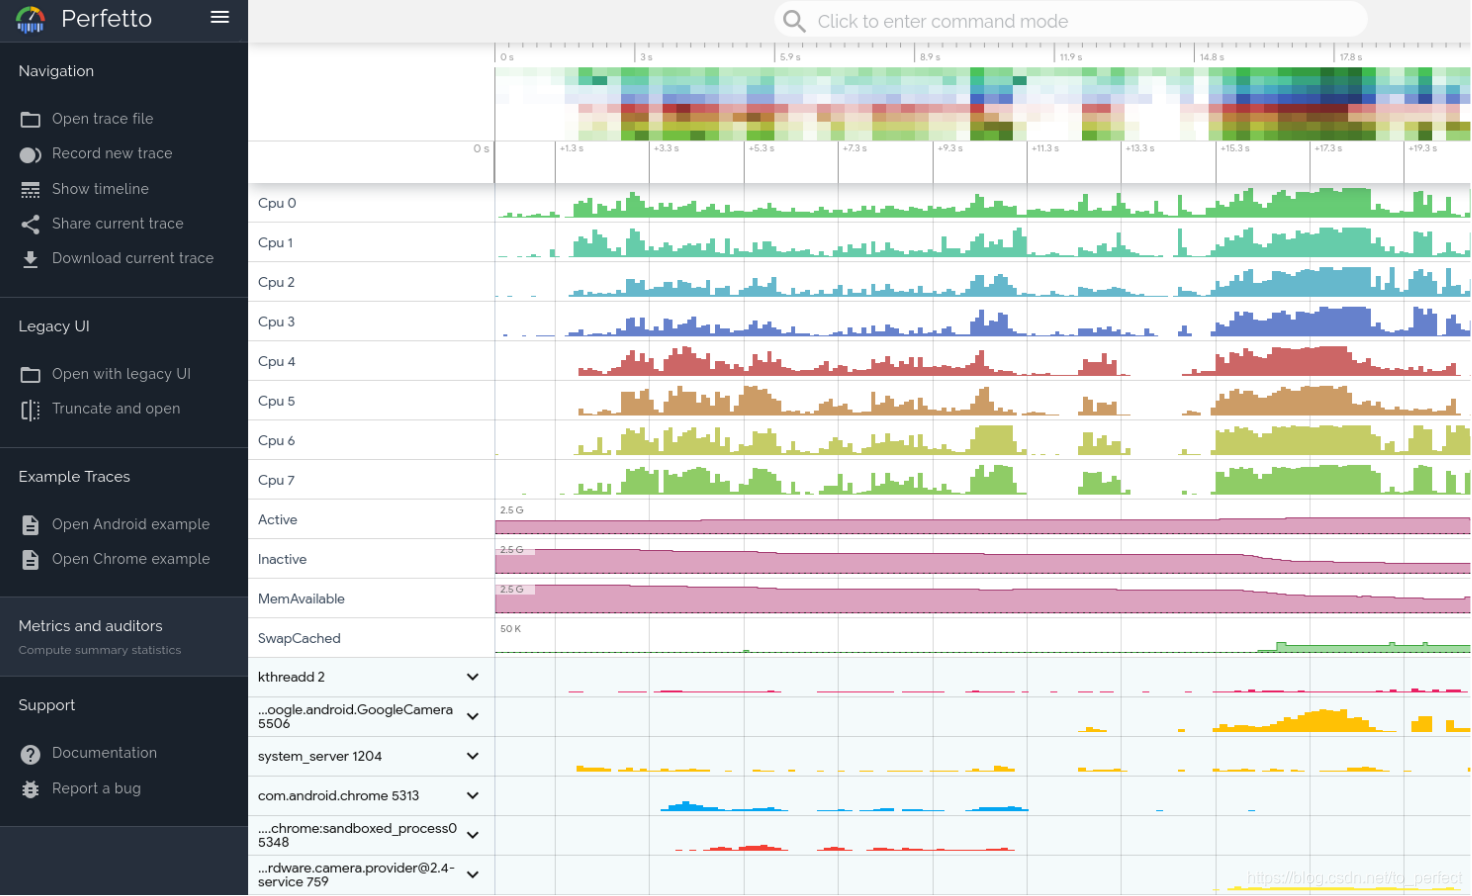Click the Report a bug icon
Screen dimensions: 1472x896
point(31,789)
